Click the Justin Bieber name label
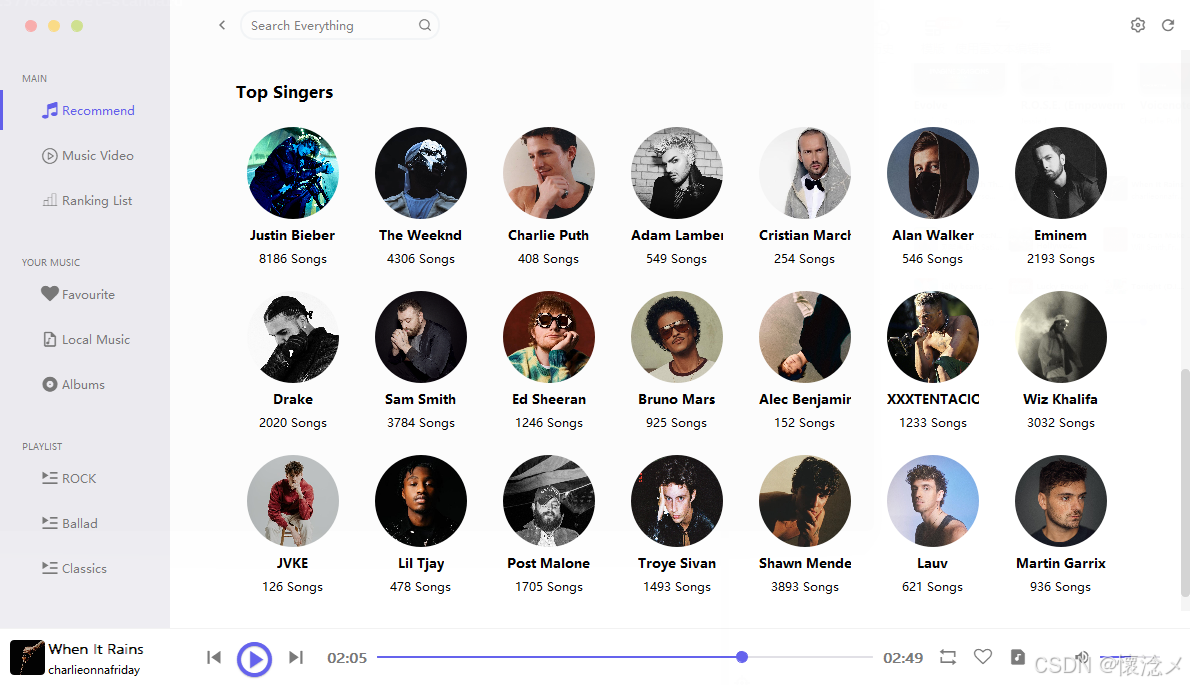This screenshot has width=1190, height=685. [292, 235]
